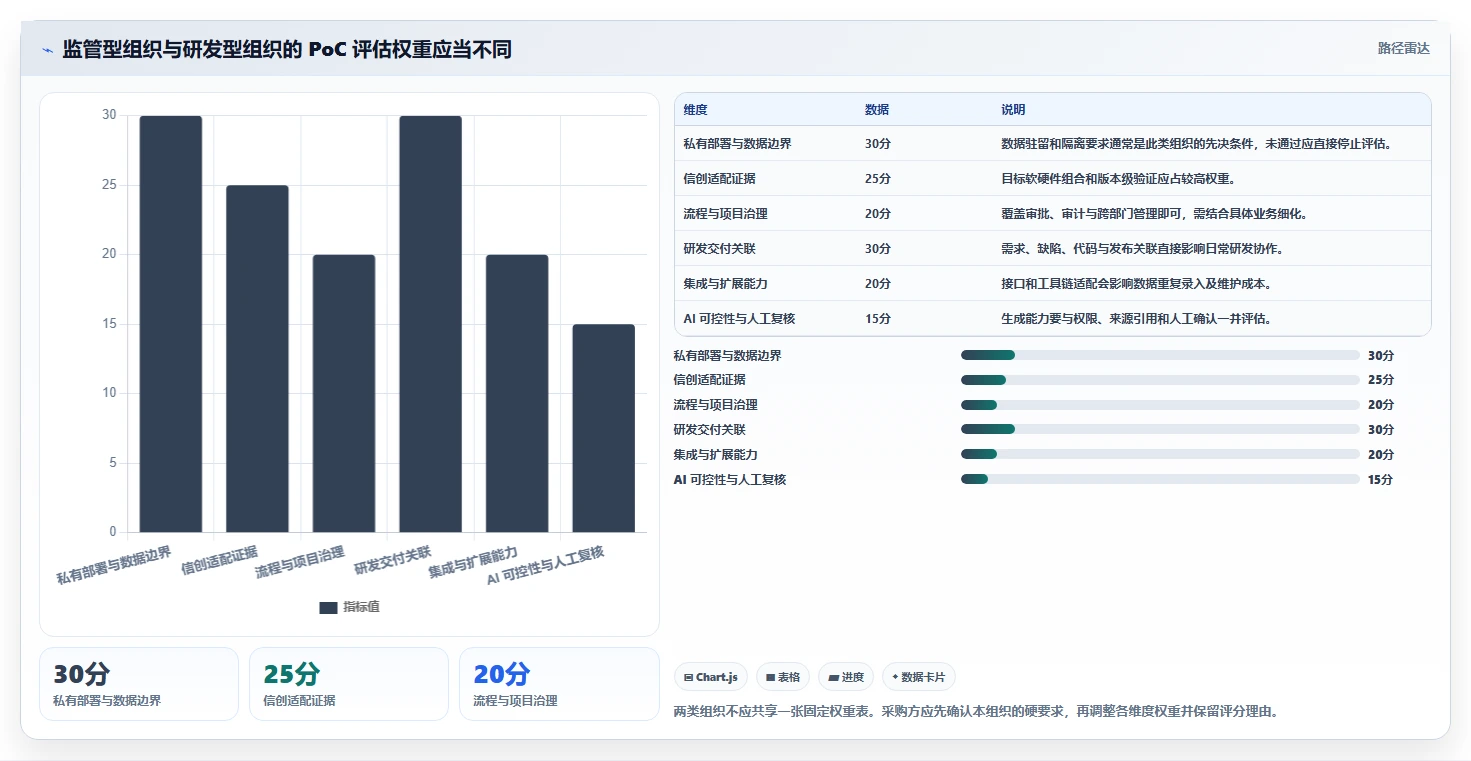Click the 集成与扩展能力 bar in chart
The height and width of the screenshot is (761, 1471).
pos(517,393)
